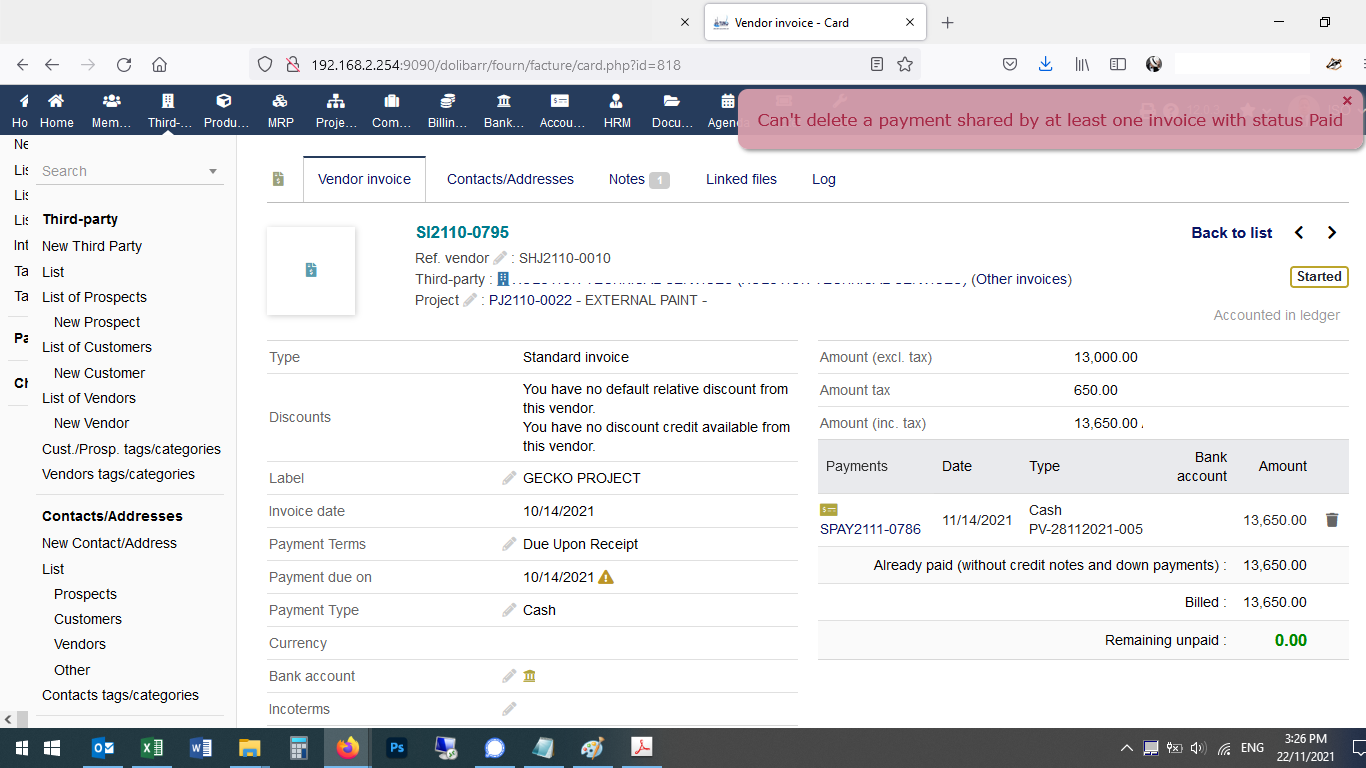
Task: Open Contacts tags/categories link
Action: pyautogui.click(x=120, y=695)
